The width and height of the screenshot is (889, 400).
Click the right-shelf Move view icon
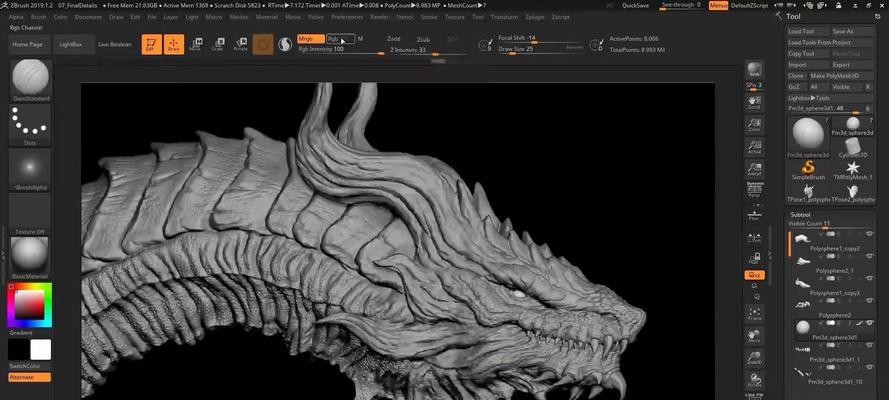point(754,336)
